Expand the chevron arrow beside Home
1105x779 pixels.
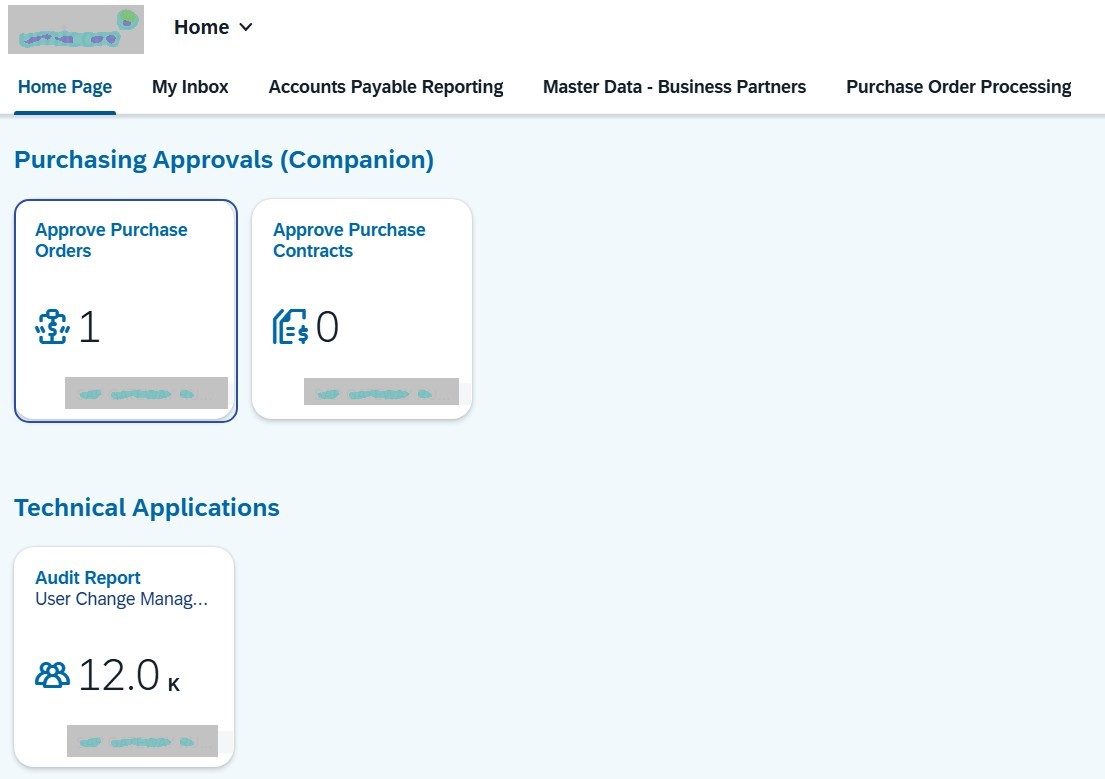(x=246, y=28)
